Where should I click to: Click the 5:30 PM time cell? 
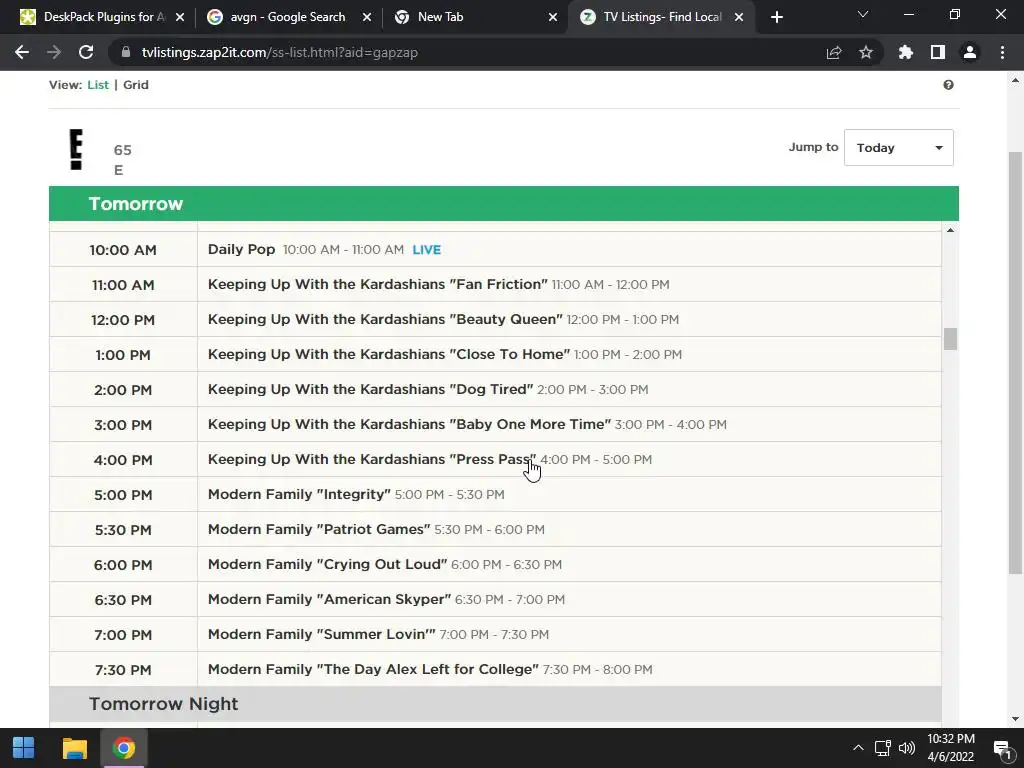click(x=123, y=530)
